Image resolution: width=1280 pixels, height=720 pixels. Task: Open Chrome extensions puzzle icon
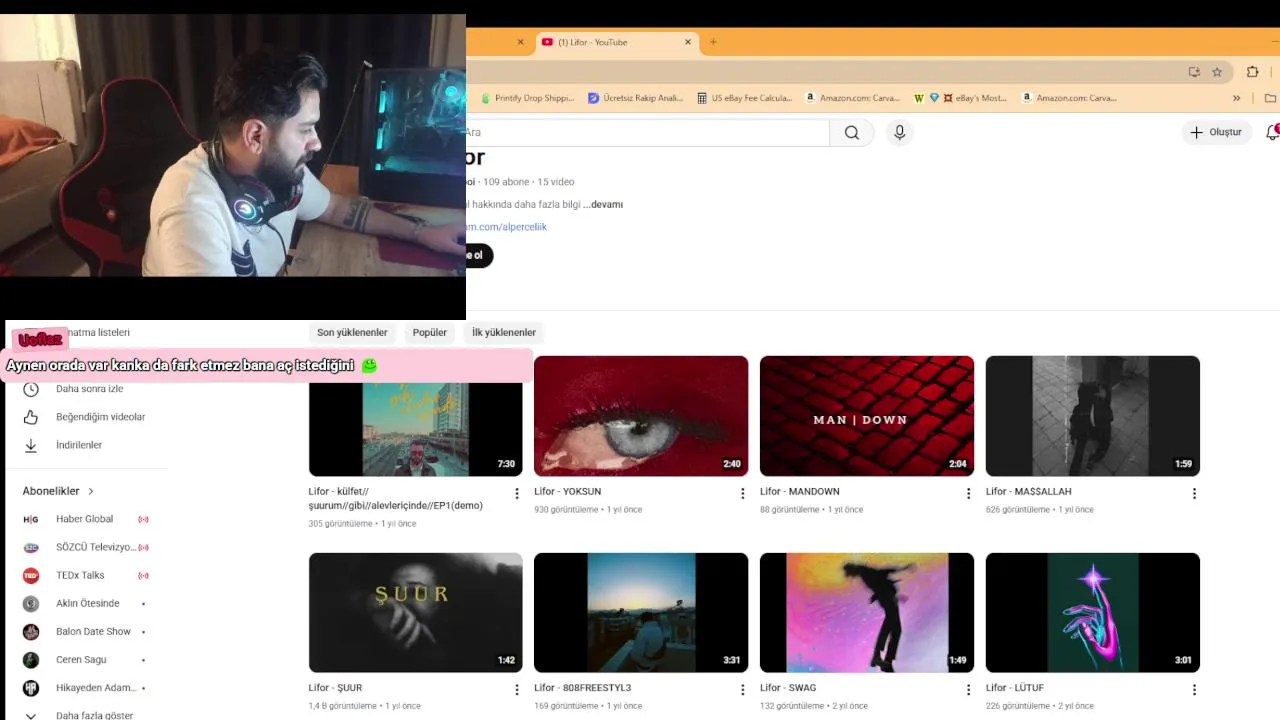pos(1252,72)
